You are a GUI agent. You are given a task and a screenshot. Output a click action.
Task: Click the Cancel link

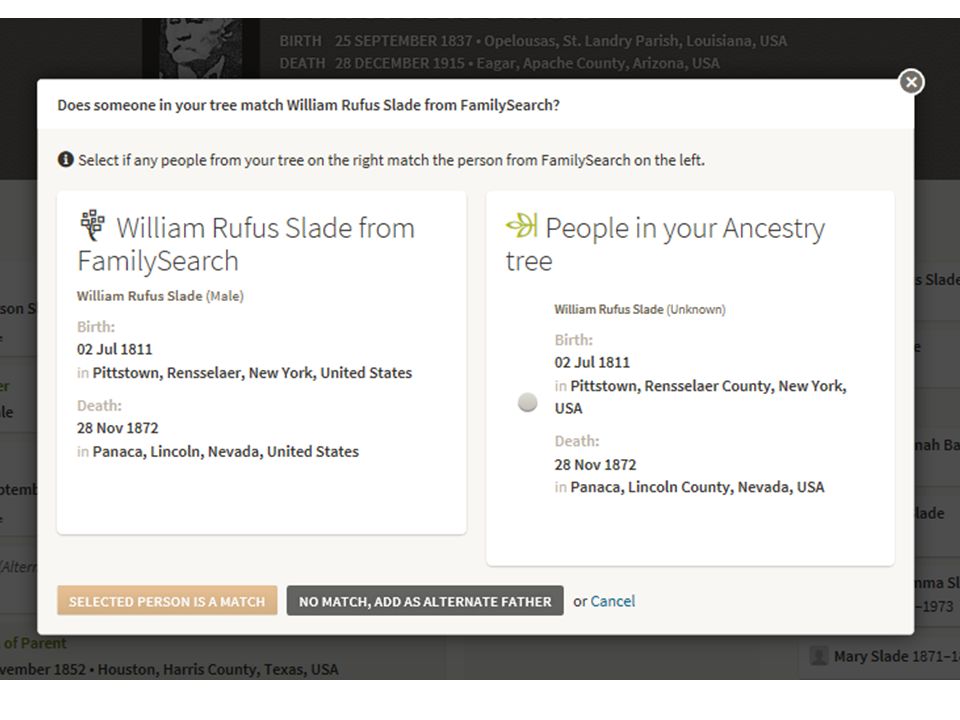coord(613,601)
